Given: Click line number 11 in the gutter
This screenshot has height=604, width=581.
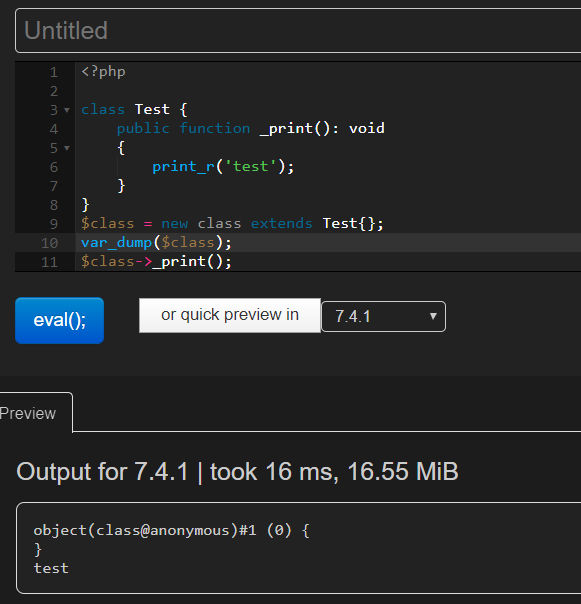Looking at the screenshot, I should [x=49, y=262].
